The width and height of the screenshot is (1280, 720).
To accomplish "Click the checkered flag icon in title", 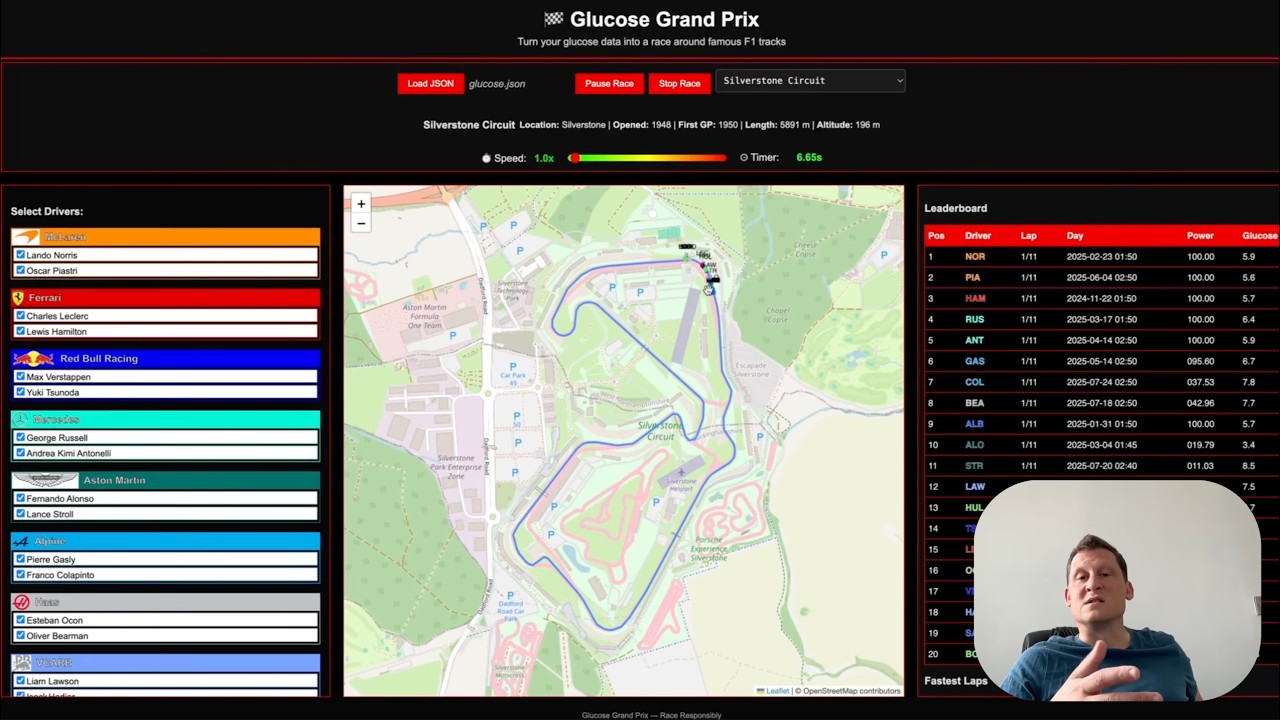I will pos(553,19).
